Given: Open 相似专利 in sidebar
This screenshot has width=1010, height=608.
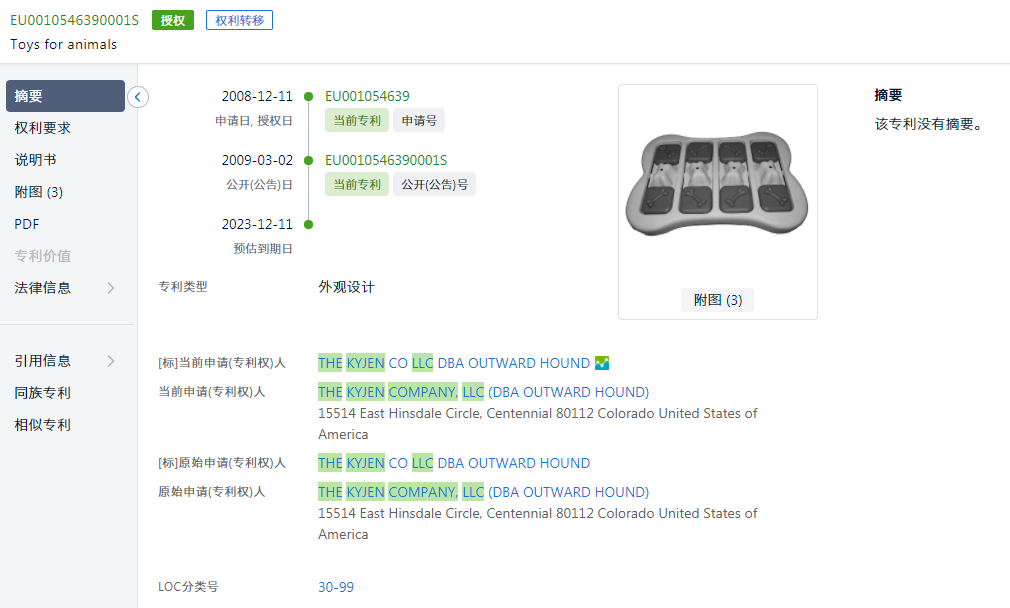Looking at the screenshot, I should [43, 425].
